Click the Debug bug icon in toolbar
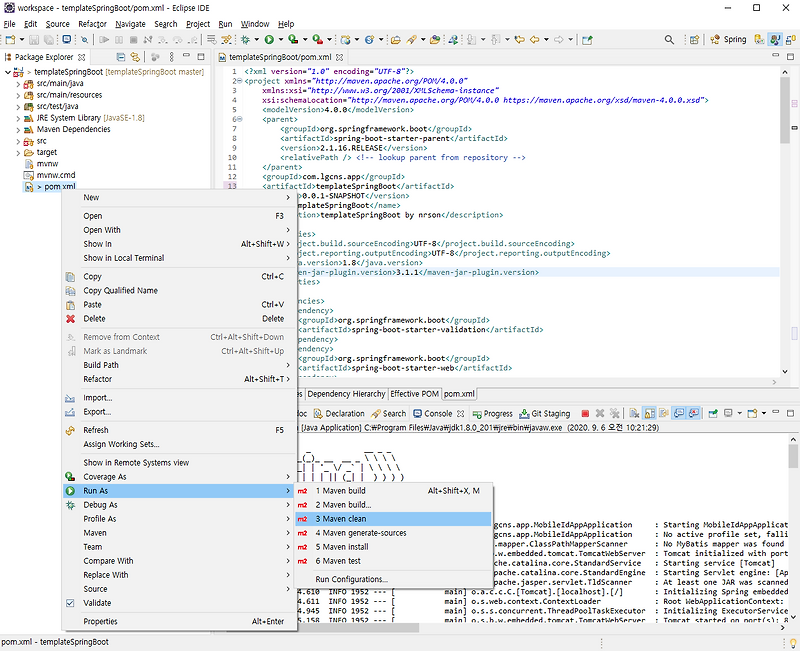 click(x=245, y=39)
